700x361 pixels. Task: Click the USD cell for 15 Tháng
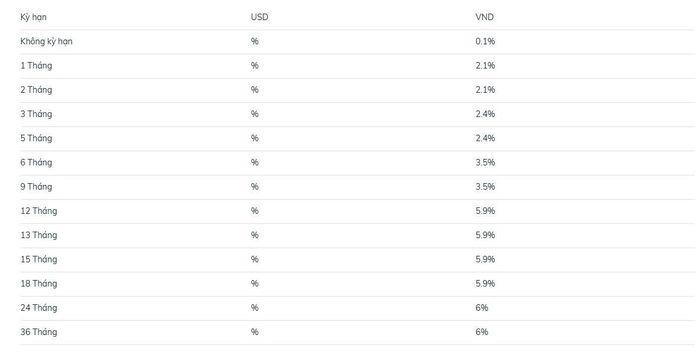[254, 259]
